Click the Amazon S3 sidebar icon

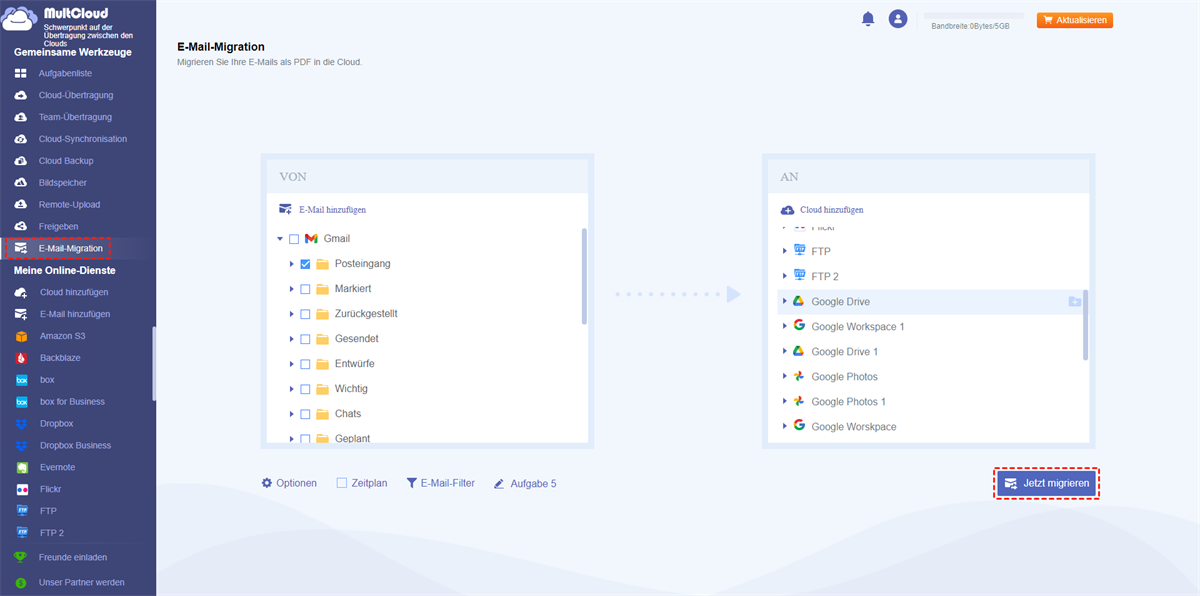21,336
